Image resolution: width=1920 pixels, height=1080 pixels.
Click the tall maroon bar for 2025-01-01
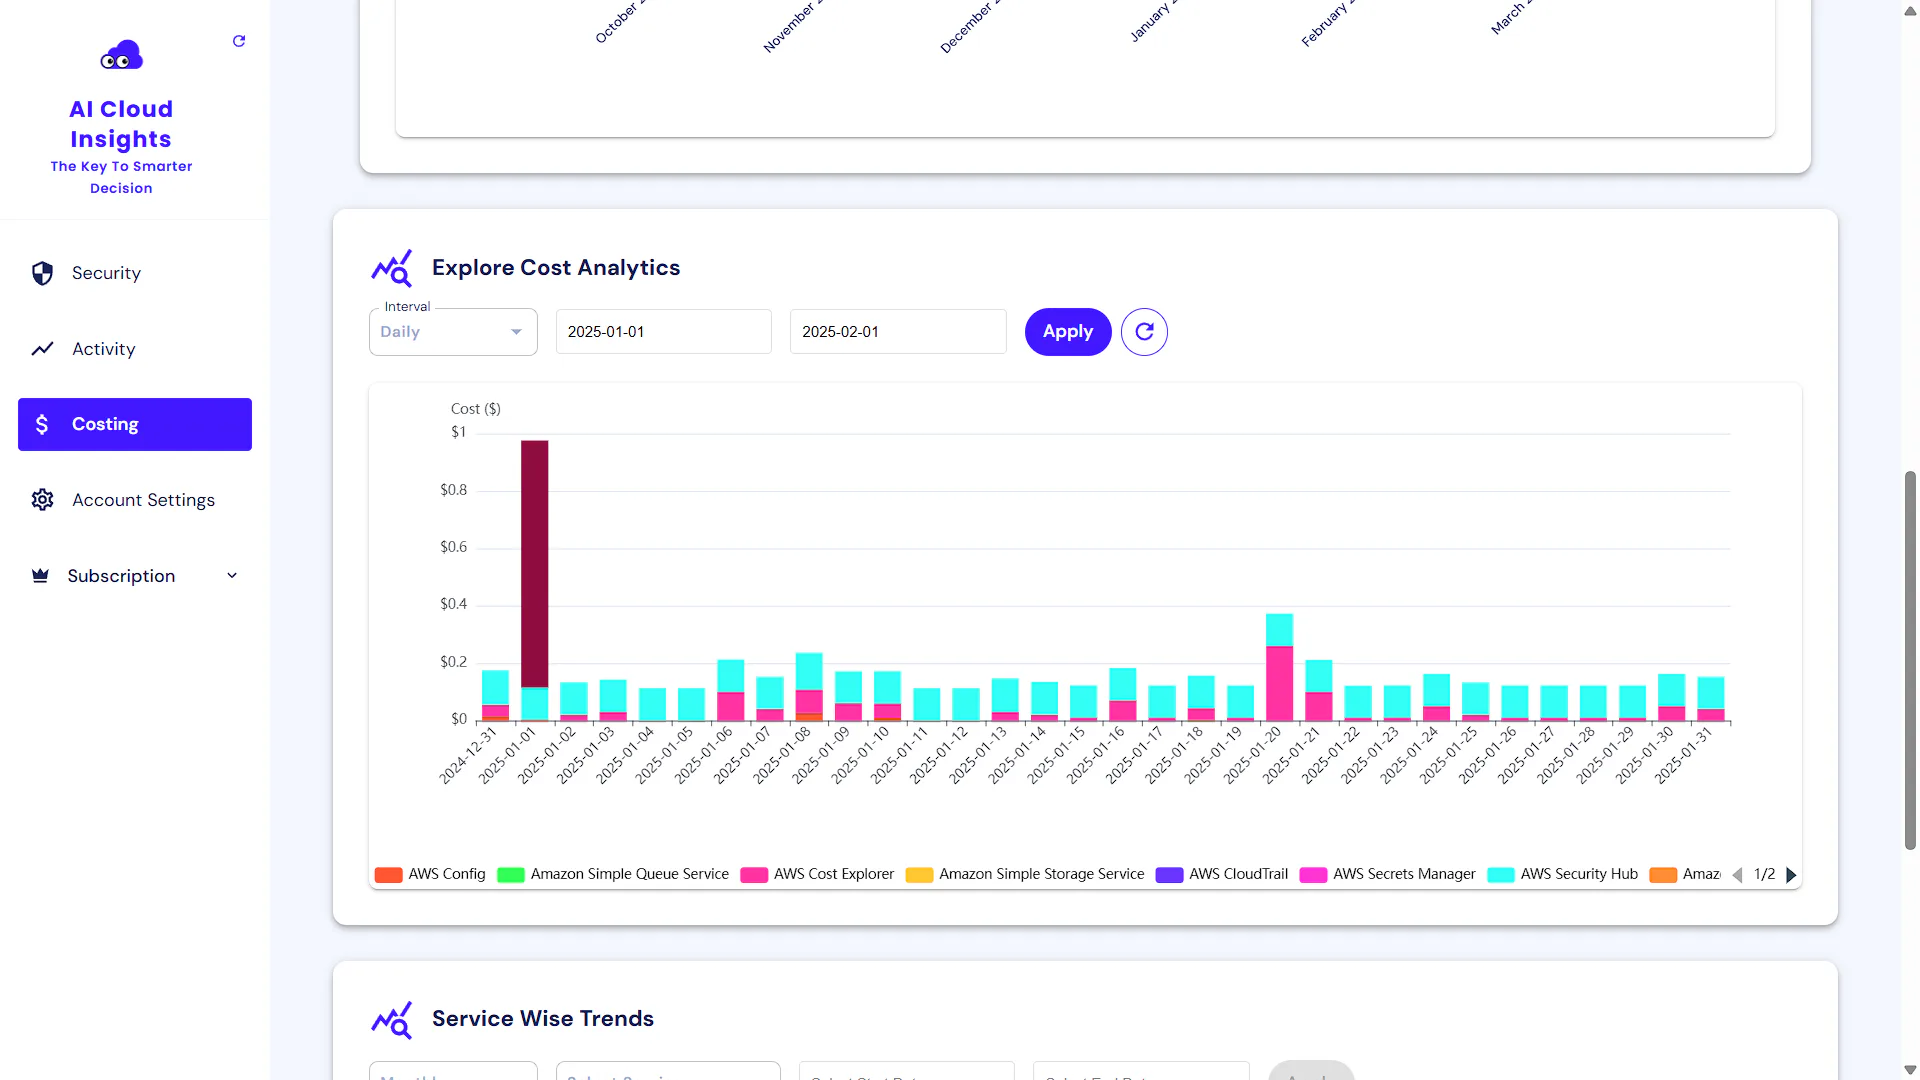535,563
